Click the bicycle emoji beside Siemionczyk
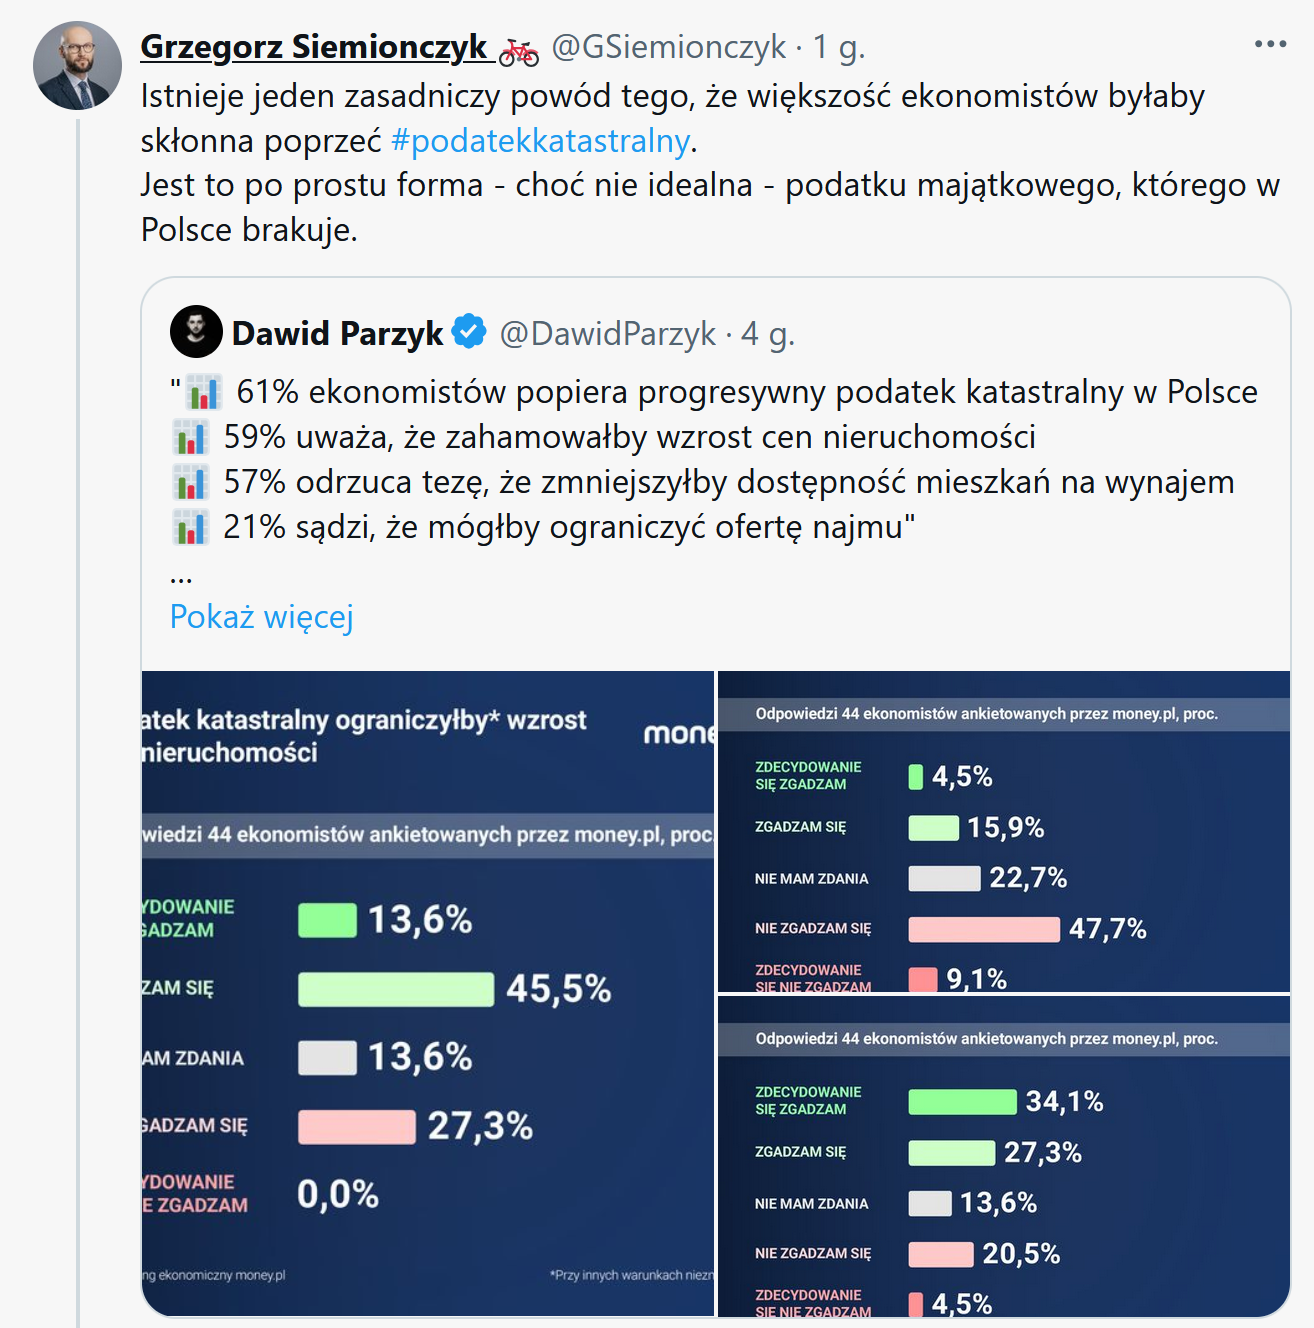 519,50
